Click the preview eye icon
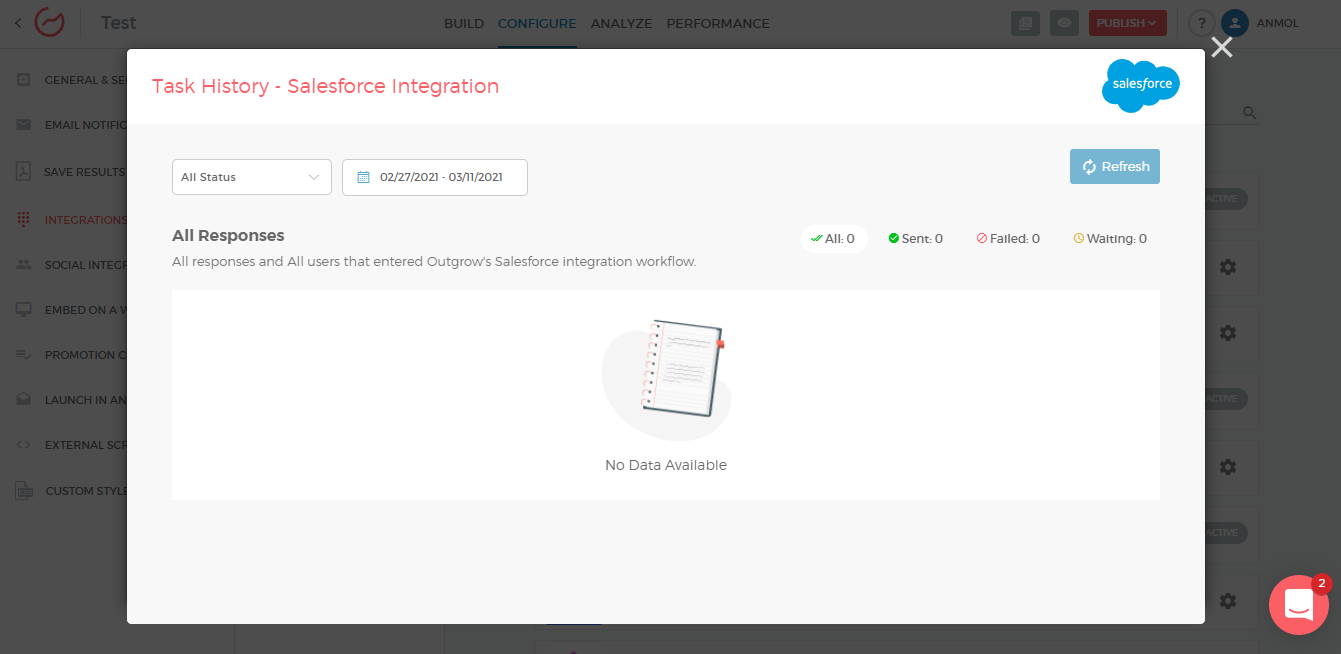This screenshot has height=654, width=1341. 1066,23
